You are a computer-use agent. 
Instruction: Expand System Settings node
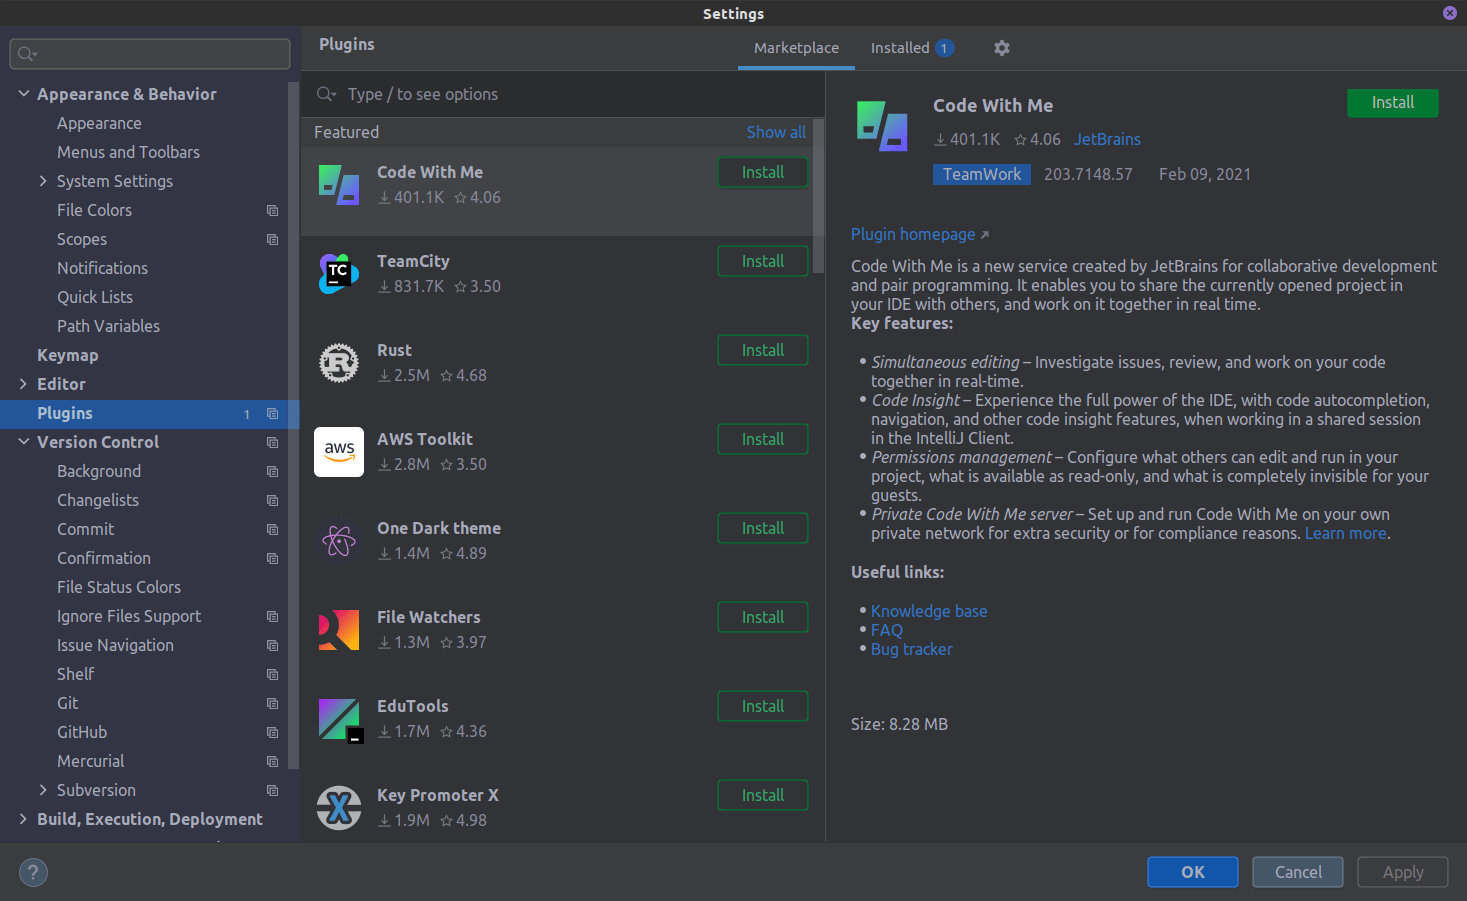[x=43, y=181]
